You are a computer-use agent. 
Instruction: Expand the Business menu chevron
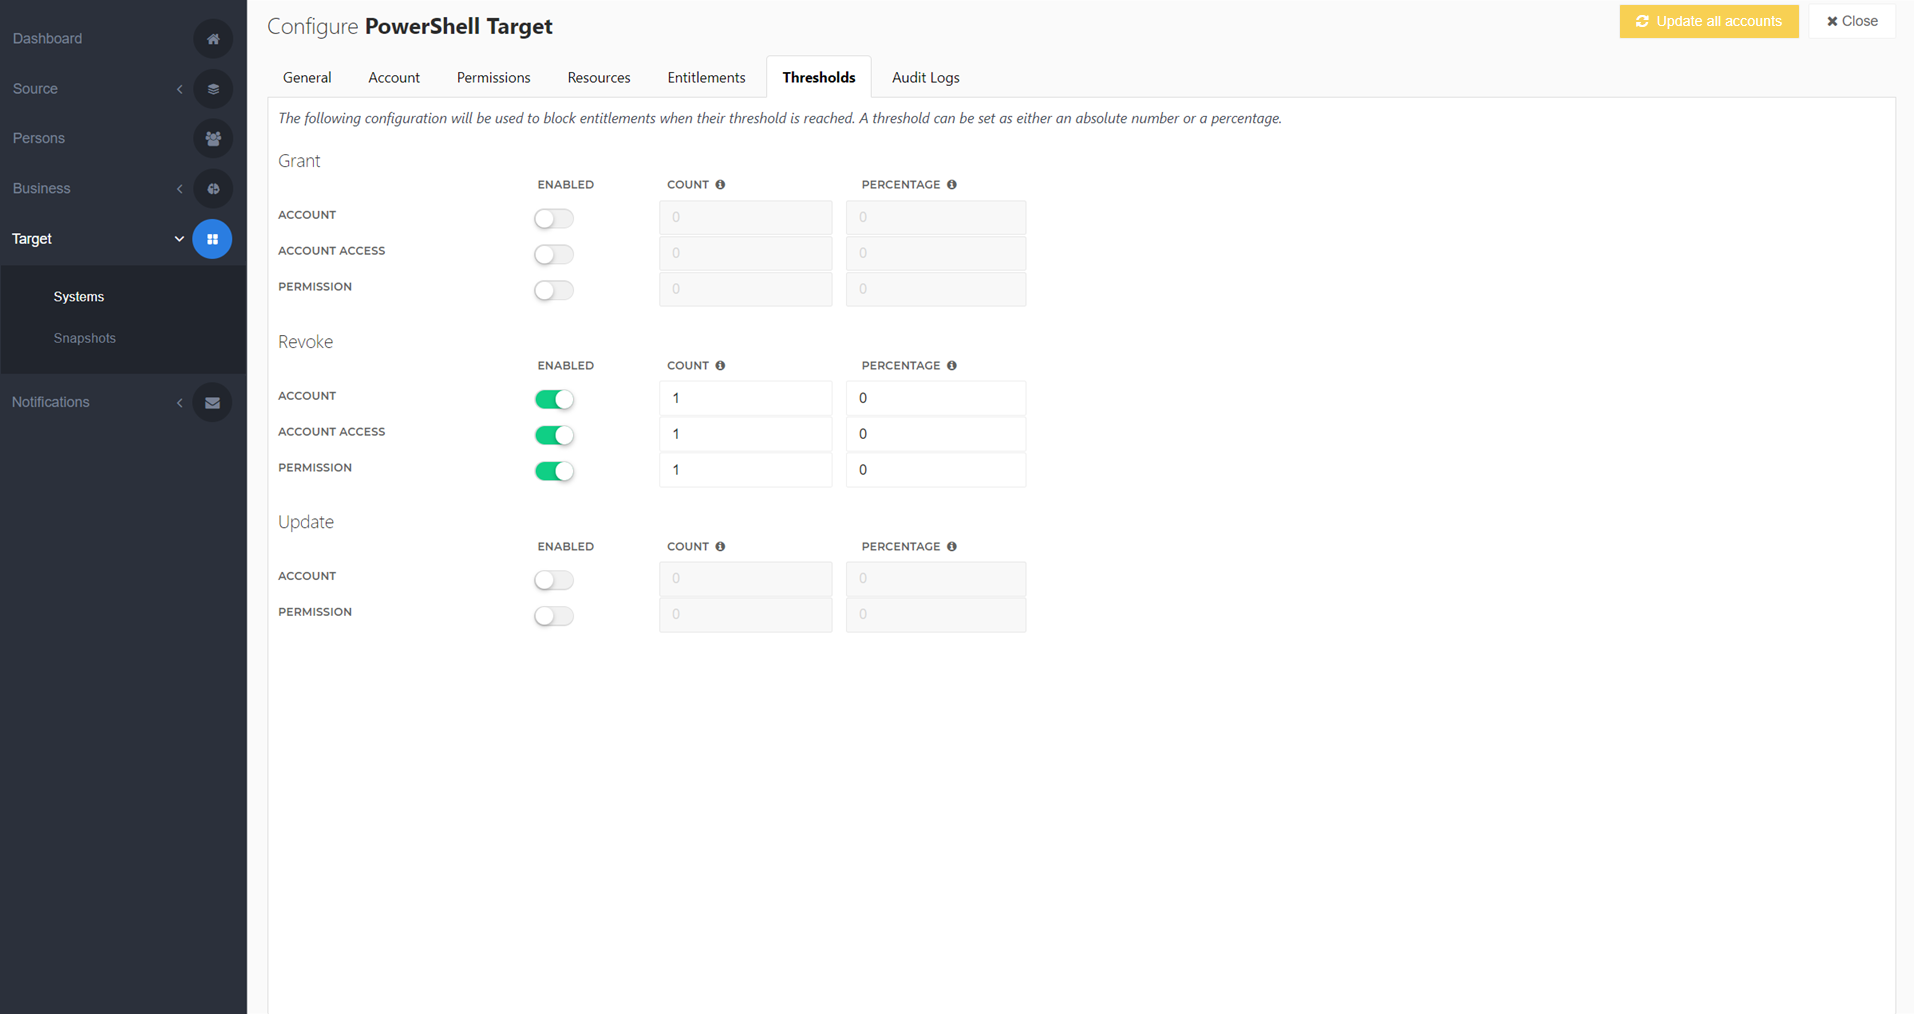coord(180,189)
